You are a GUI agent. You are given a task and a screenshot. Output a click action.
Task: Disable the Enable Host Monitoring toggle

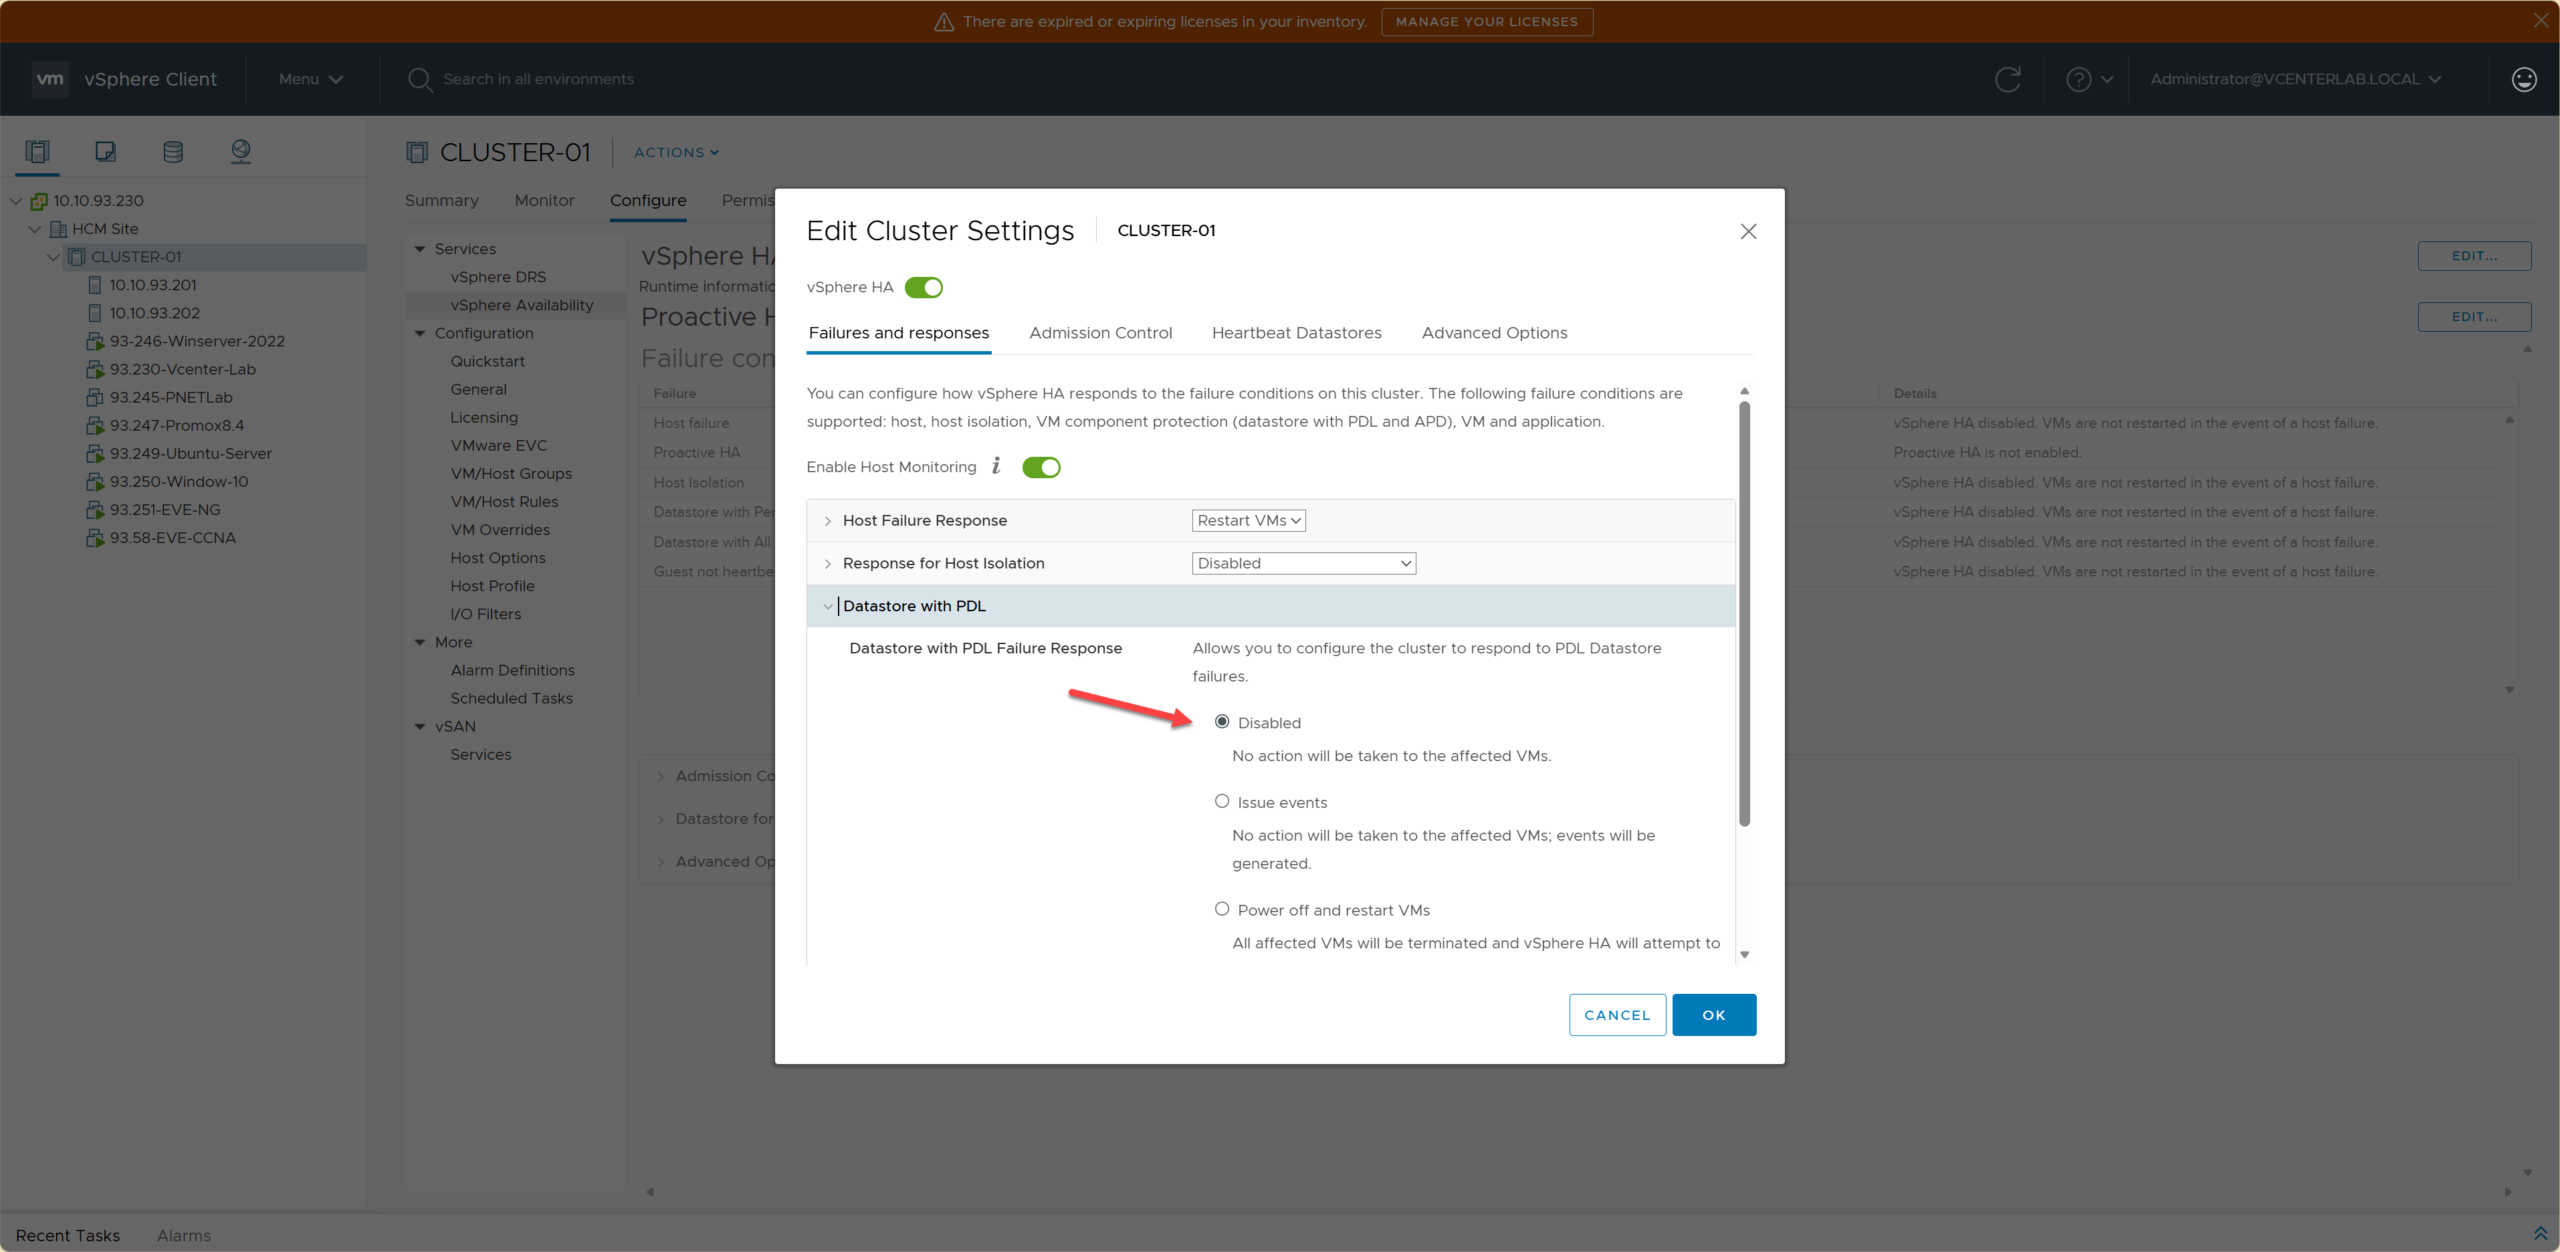(x=1041, y=467)
